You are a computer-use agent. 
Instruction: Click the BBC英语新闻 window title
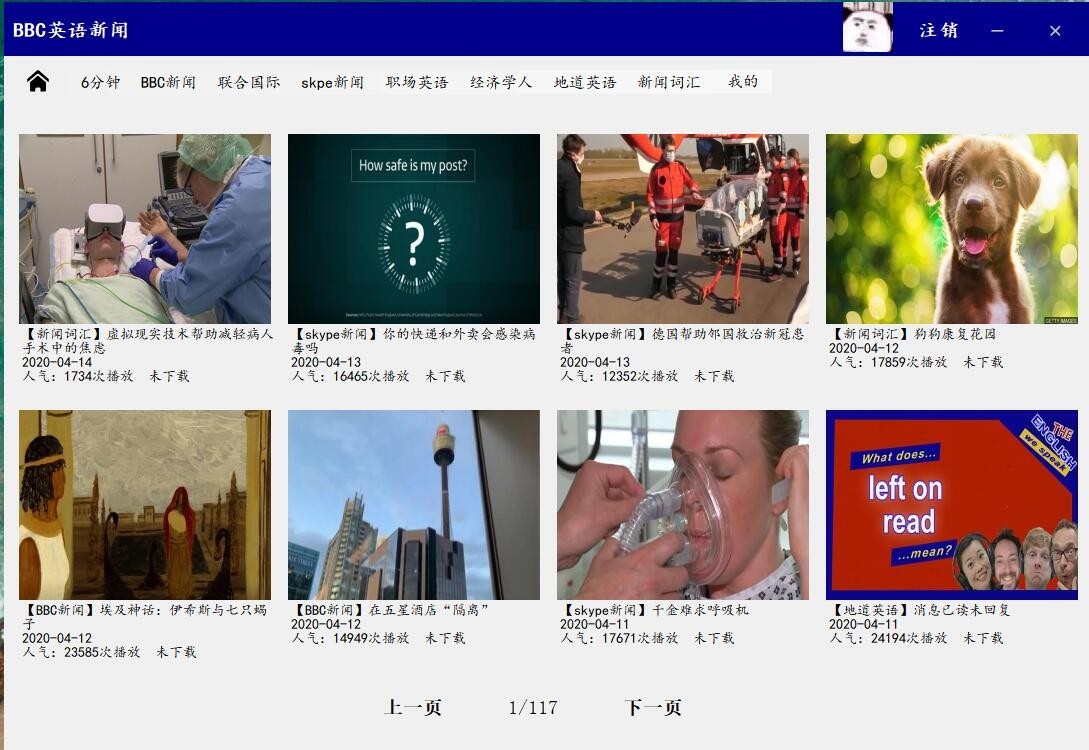[x=70, y=30]
